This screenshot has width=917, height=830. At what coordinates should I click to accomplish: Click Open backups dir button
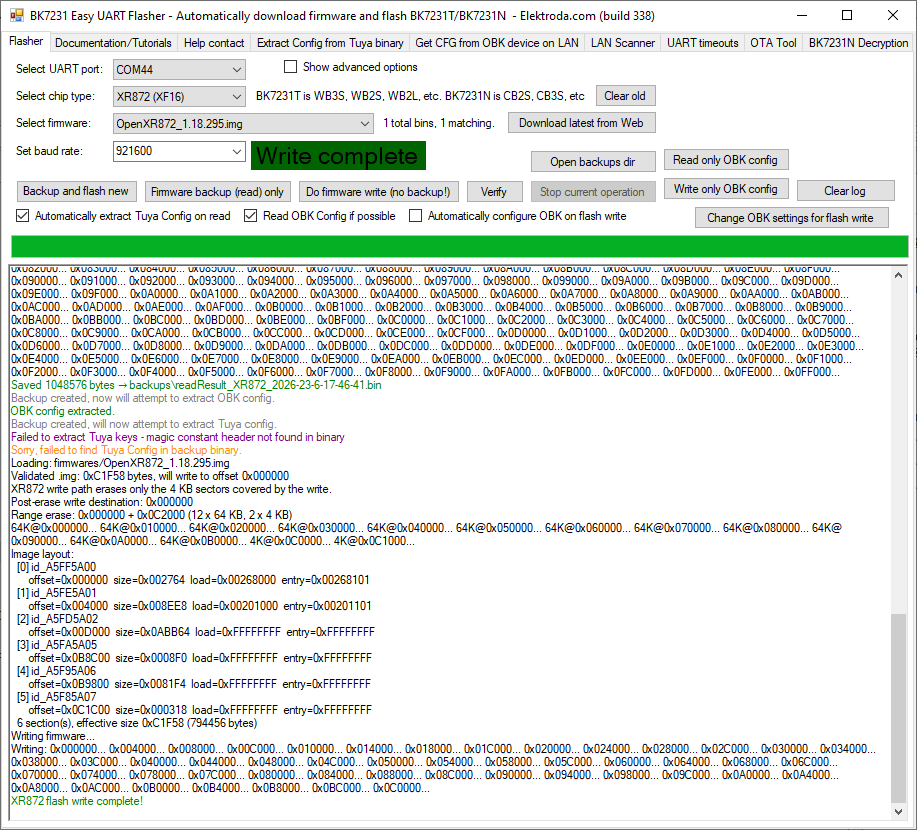[592, 161]
